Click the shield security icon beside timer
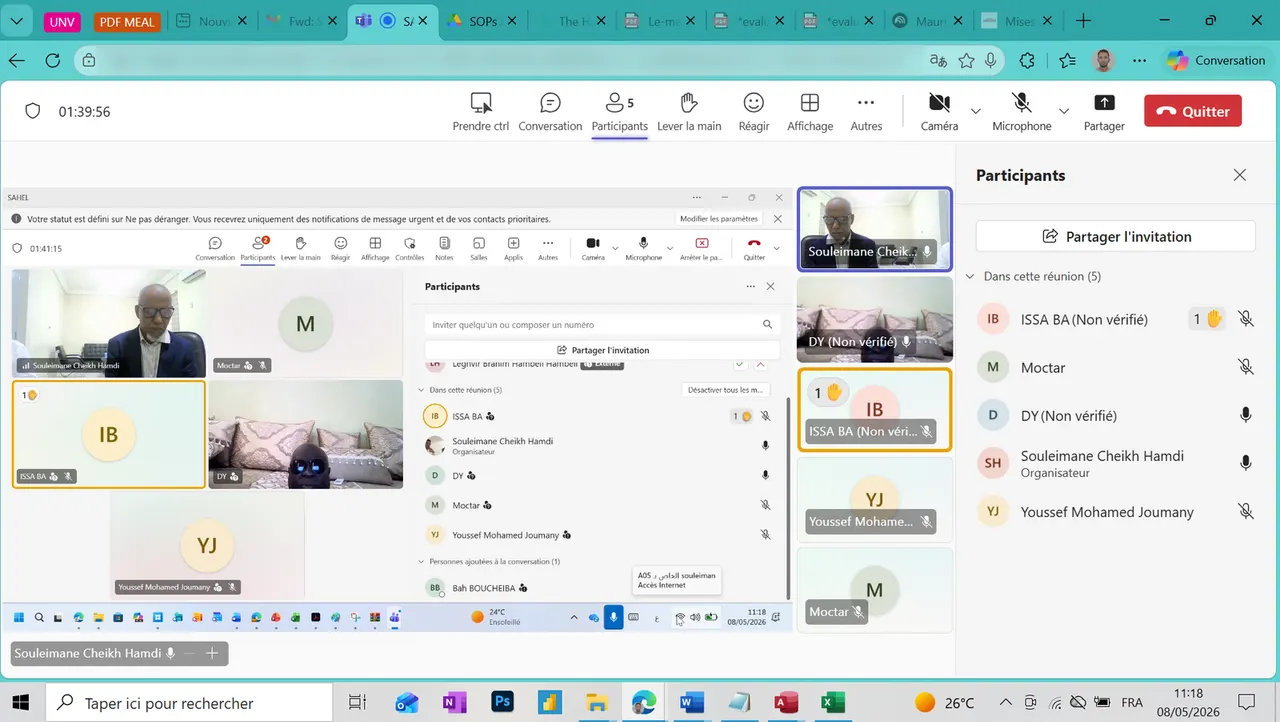The image size is (1280, 722). [x=32, y=111]
